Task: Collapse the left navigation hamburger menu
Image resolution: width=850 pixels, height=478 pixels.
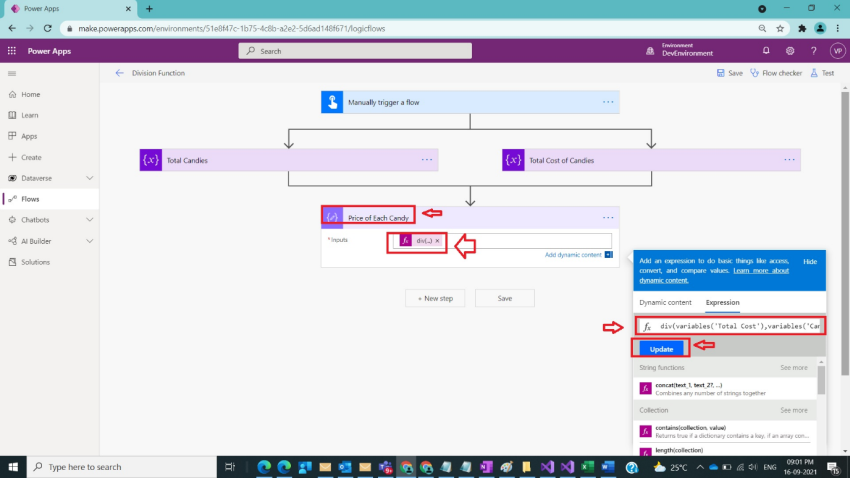Action: (x=12, y=73)
